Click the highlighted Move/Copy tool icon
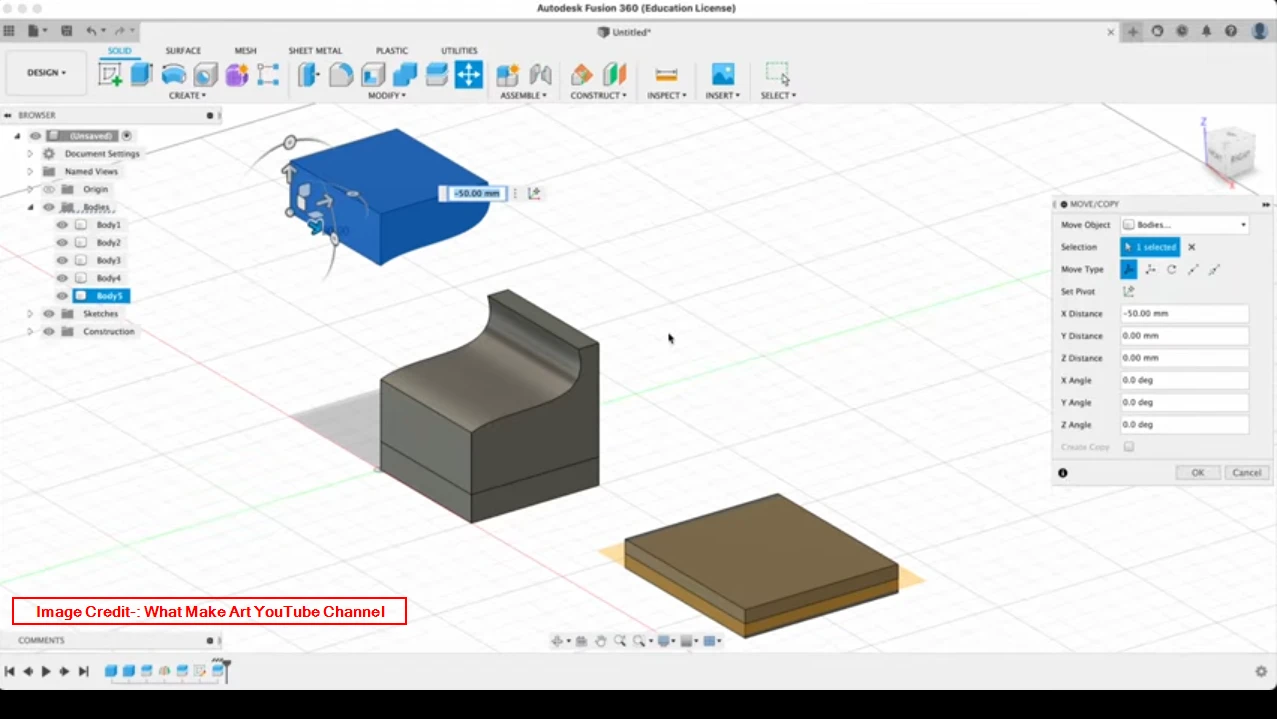The image size is (1277, 719). coord(469,74)
